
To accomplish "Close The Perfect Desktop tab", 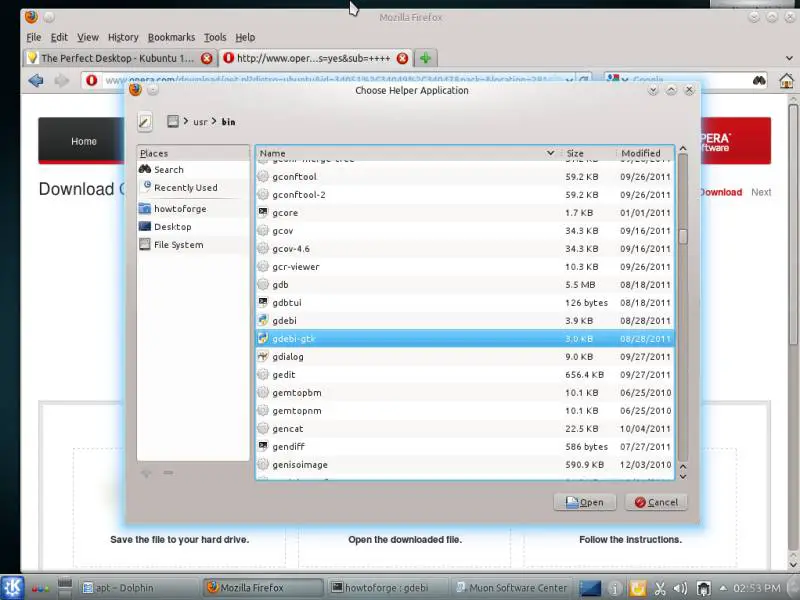I will point(207,58).
